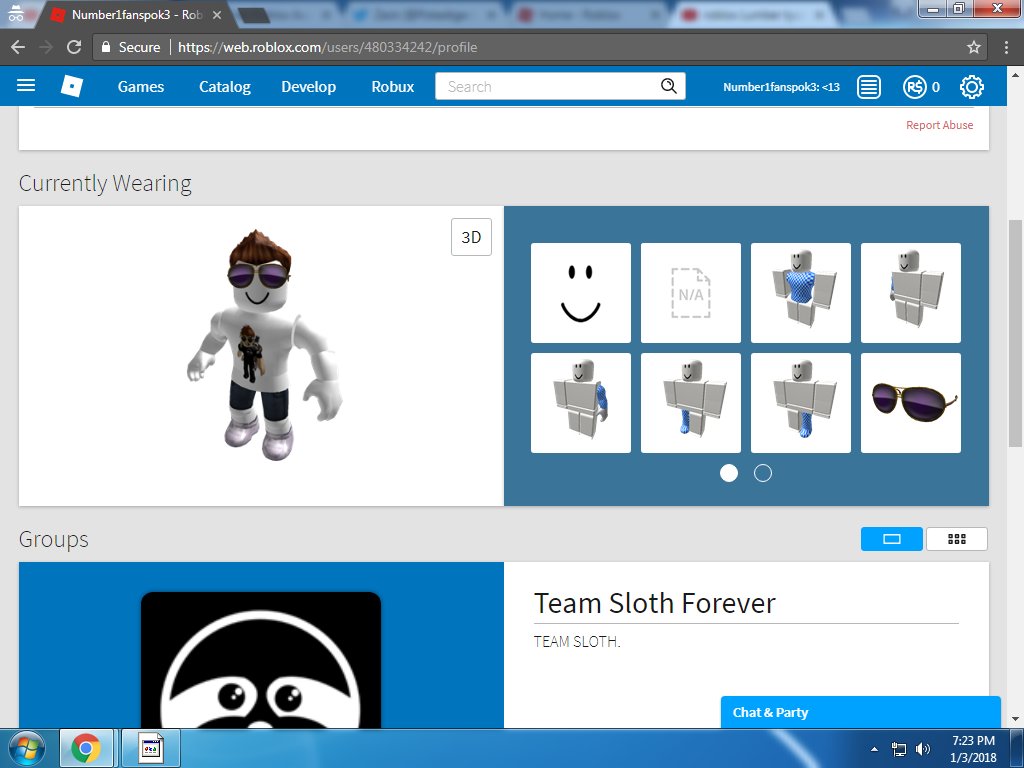Image resolution: width=1024 pixels, height=768 pixels.
Task: Click into the Roblox search field
Action: [x=549, y=86]
